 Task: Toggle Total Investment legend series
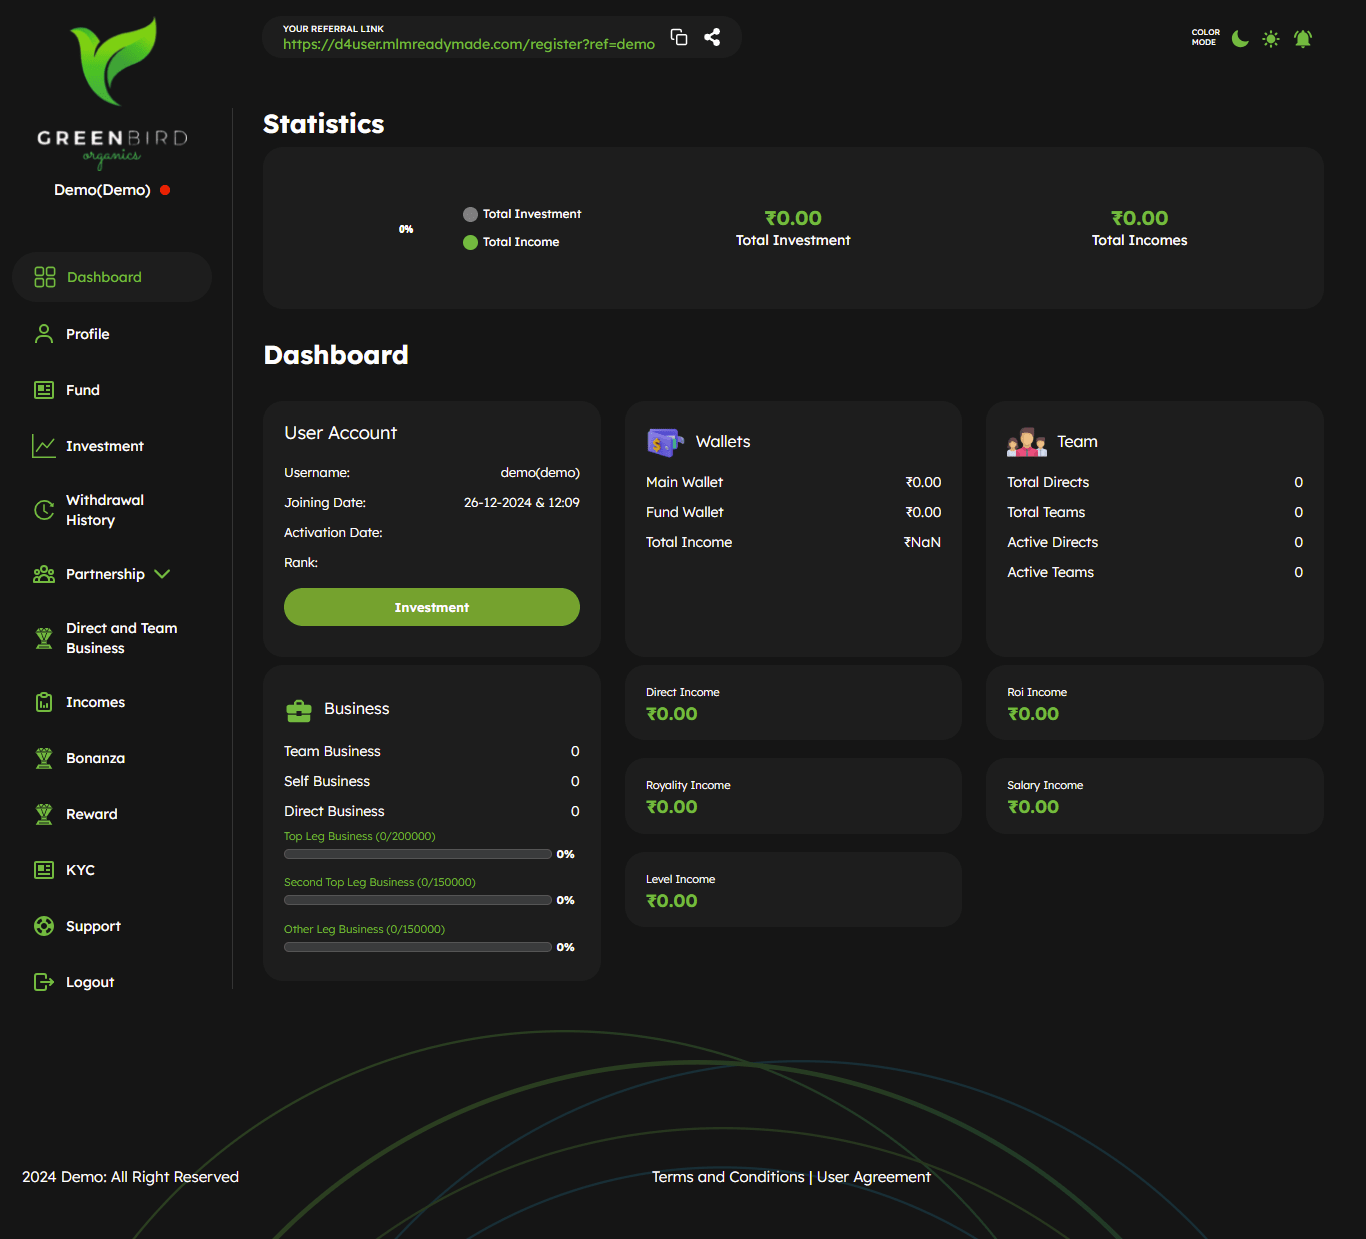[x=522, y=214]
